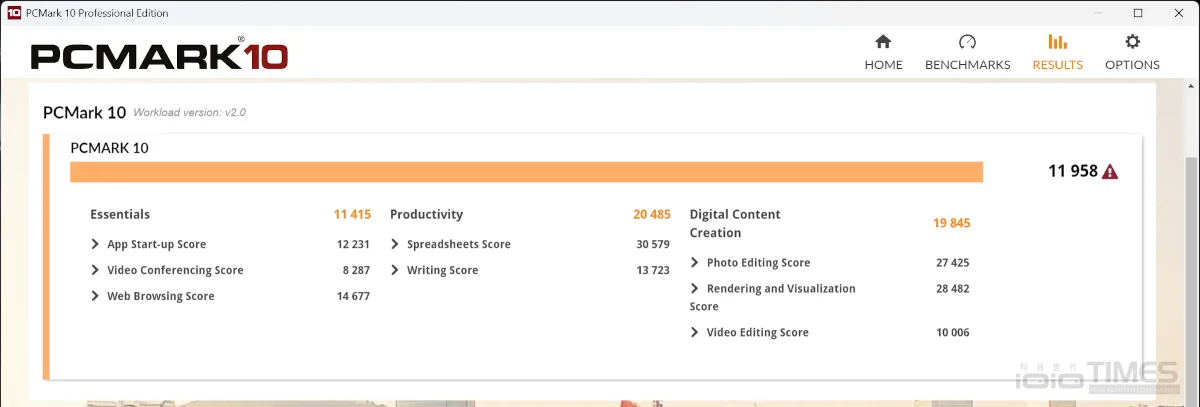
Task: Click Video Conferencing value 8 287
Action: pos(356,270)
